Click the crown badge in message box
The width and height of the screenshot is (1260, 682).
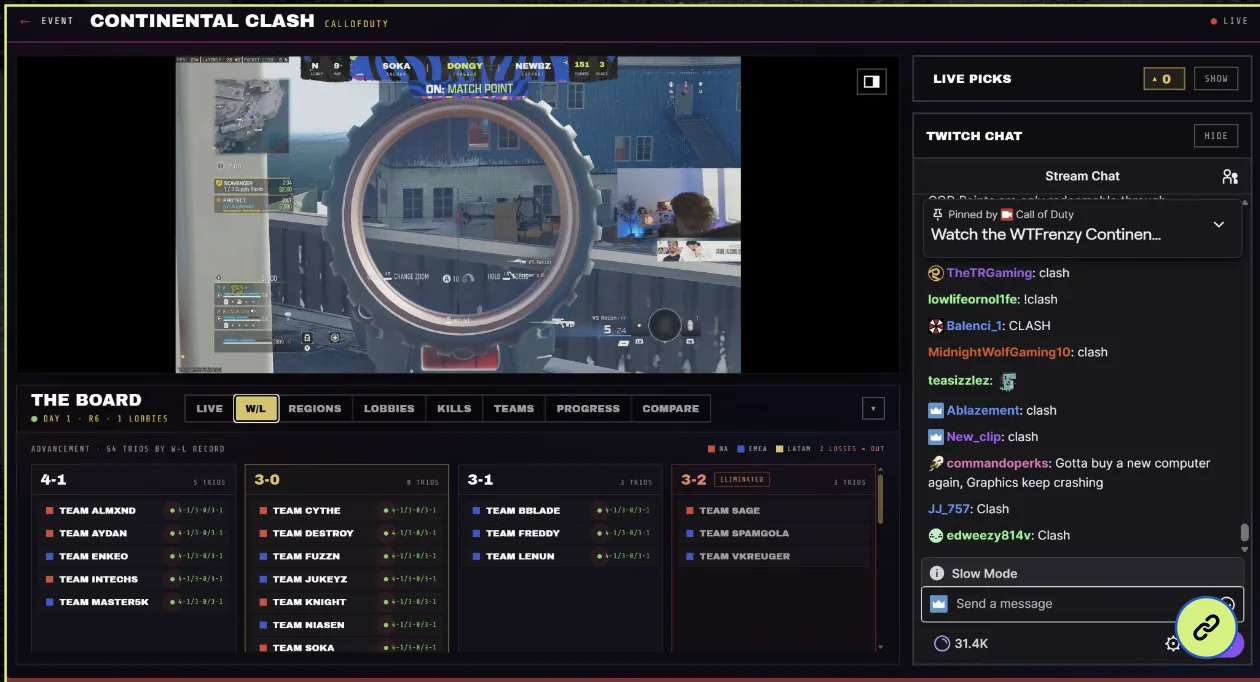[x=938, y=604]
